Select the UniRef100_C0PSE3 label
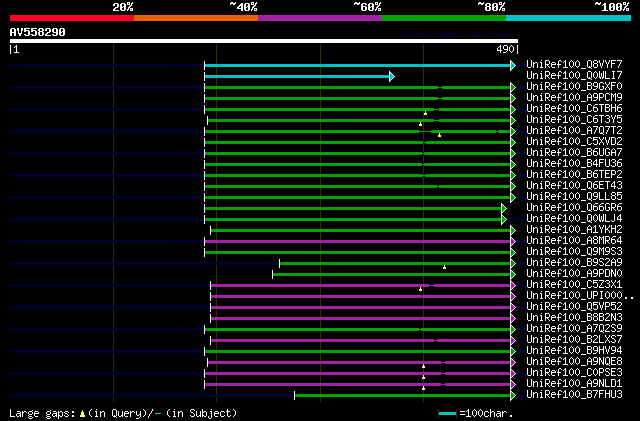Screen dimensions: 640x421 click(x=574, y=373)
